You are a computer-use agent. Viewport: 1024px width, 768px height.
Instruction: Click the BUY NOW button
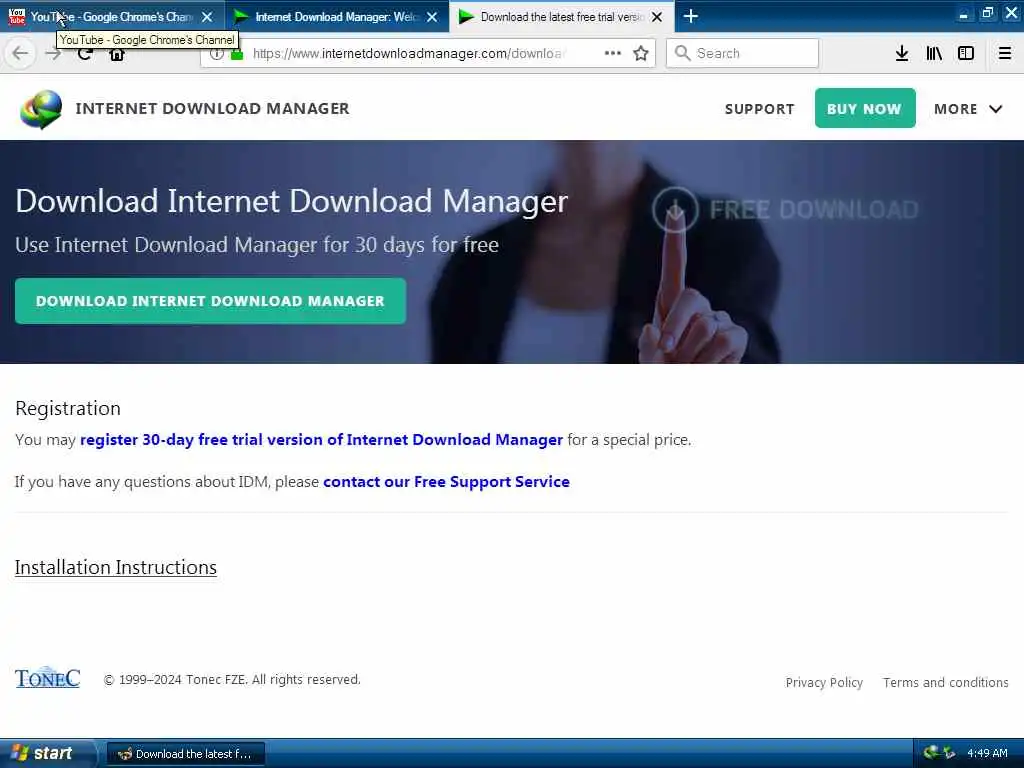865,108
